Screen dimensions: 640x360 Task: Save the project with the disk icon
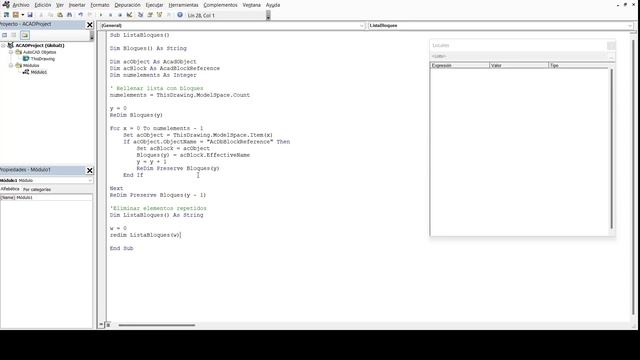point(30,15)
